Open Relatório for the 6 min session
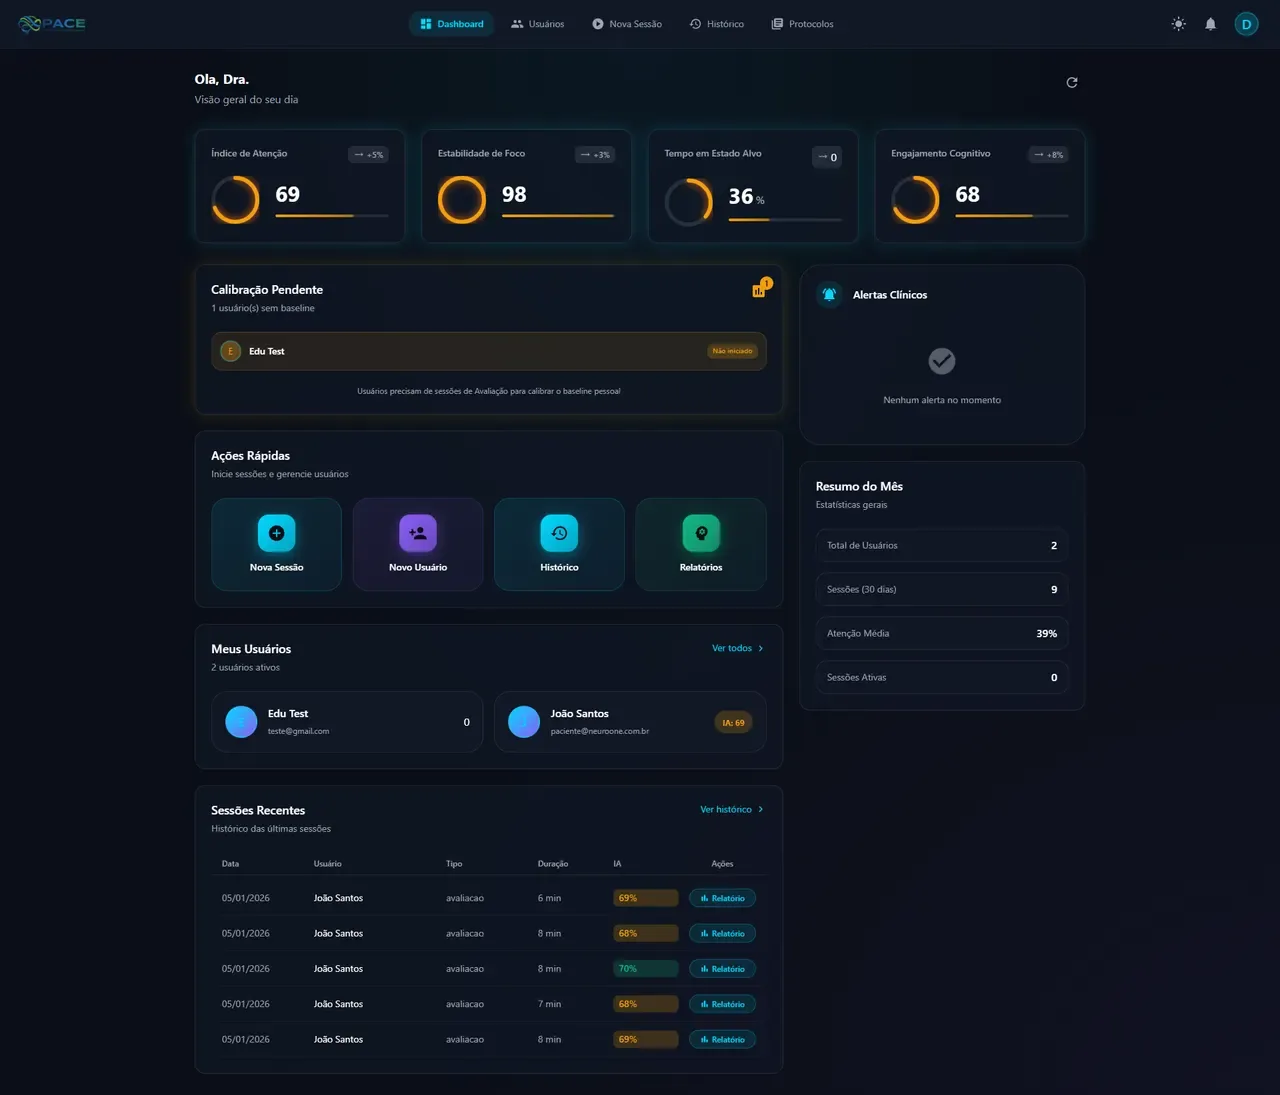The image size is (1280, 1095). point(722,898)
